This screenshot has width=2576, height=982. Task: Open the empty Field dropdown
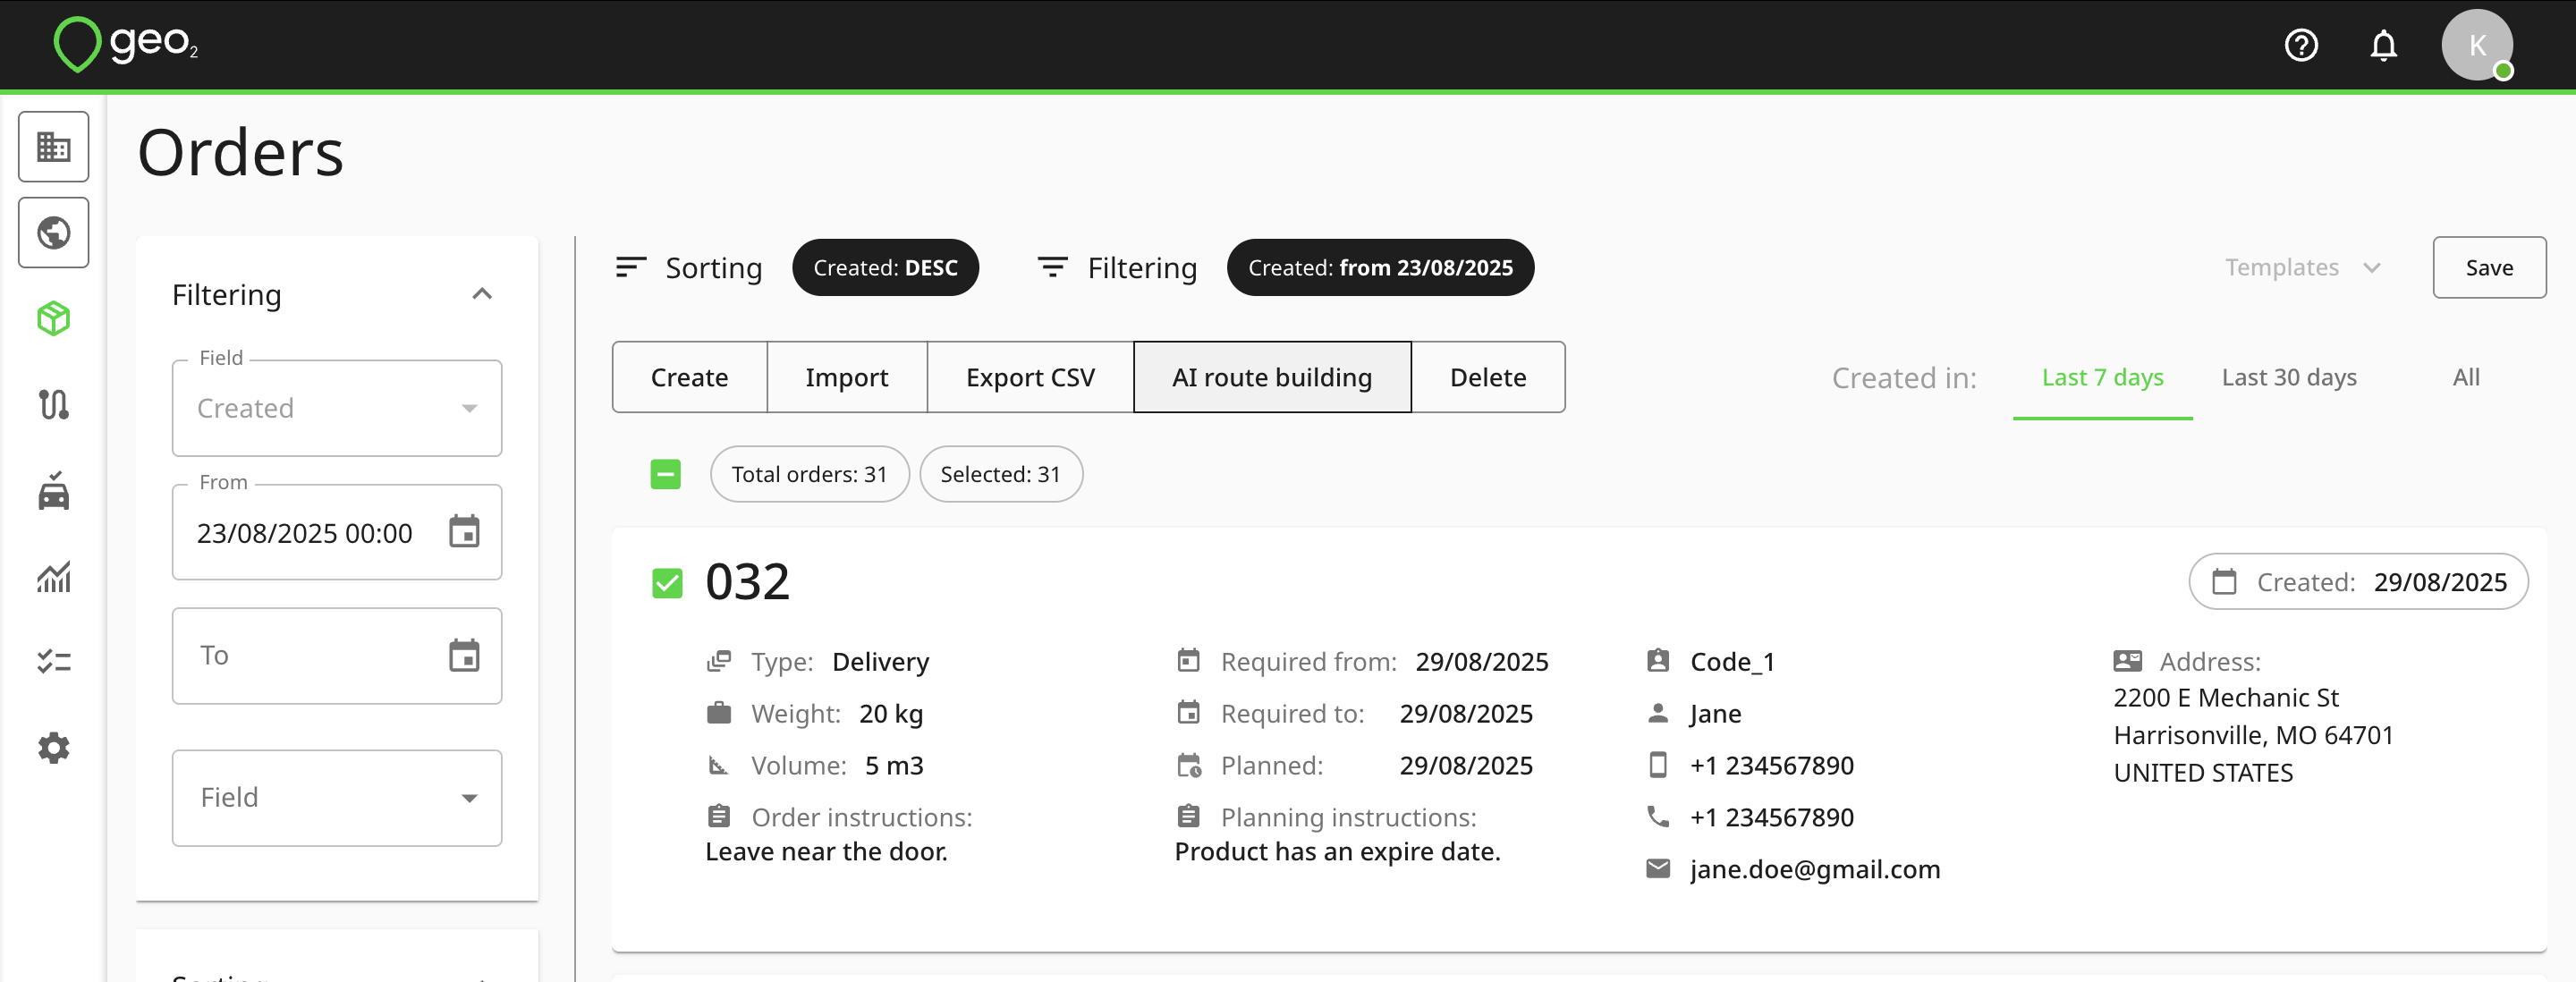point(337,798)
